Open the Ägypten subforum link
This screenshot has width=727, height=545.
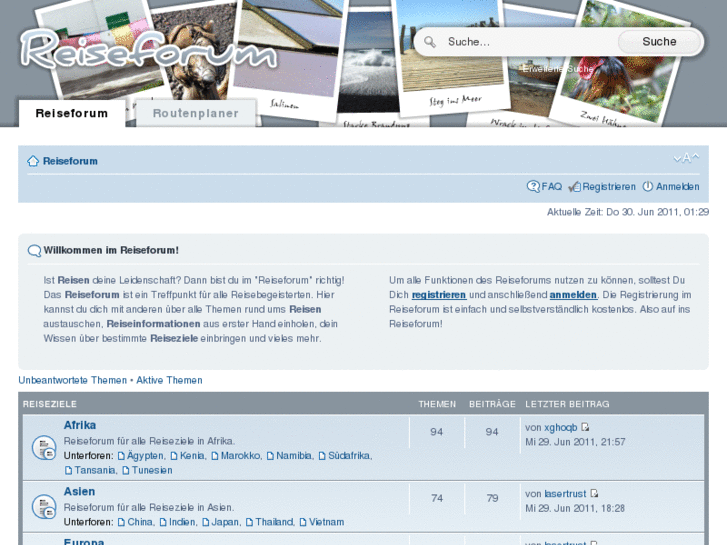[x=145, y=456]
